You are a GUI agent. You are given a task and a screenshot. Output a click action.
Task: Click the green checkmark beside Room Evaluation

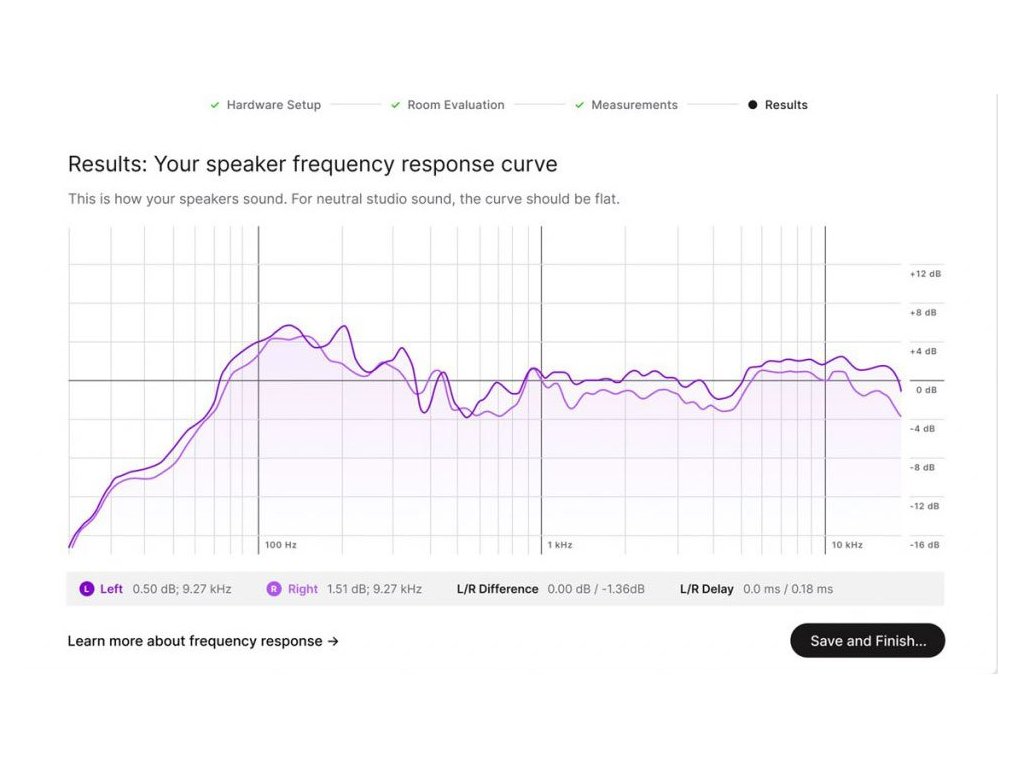(x=396, y=105)
